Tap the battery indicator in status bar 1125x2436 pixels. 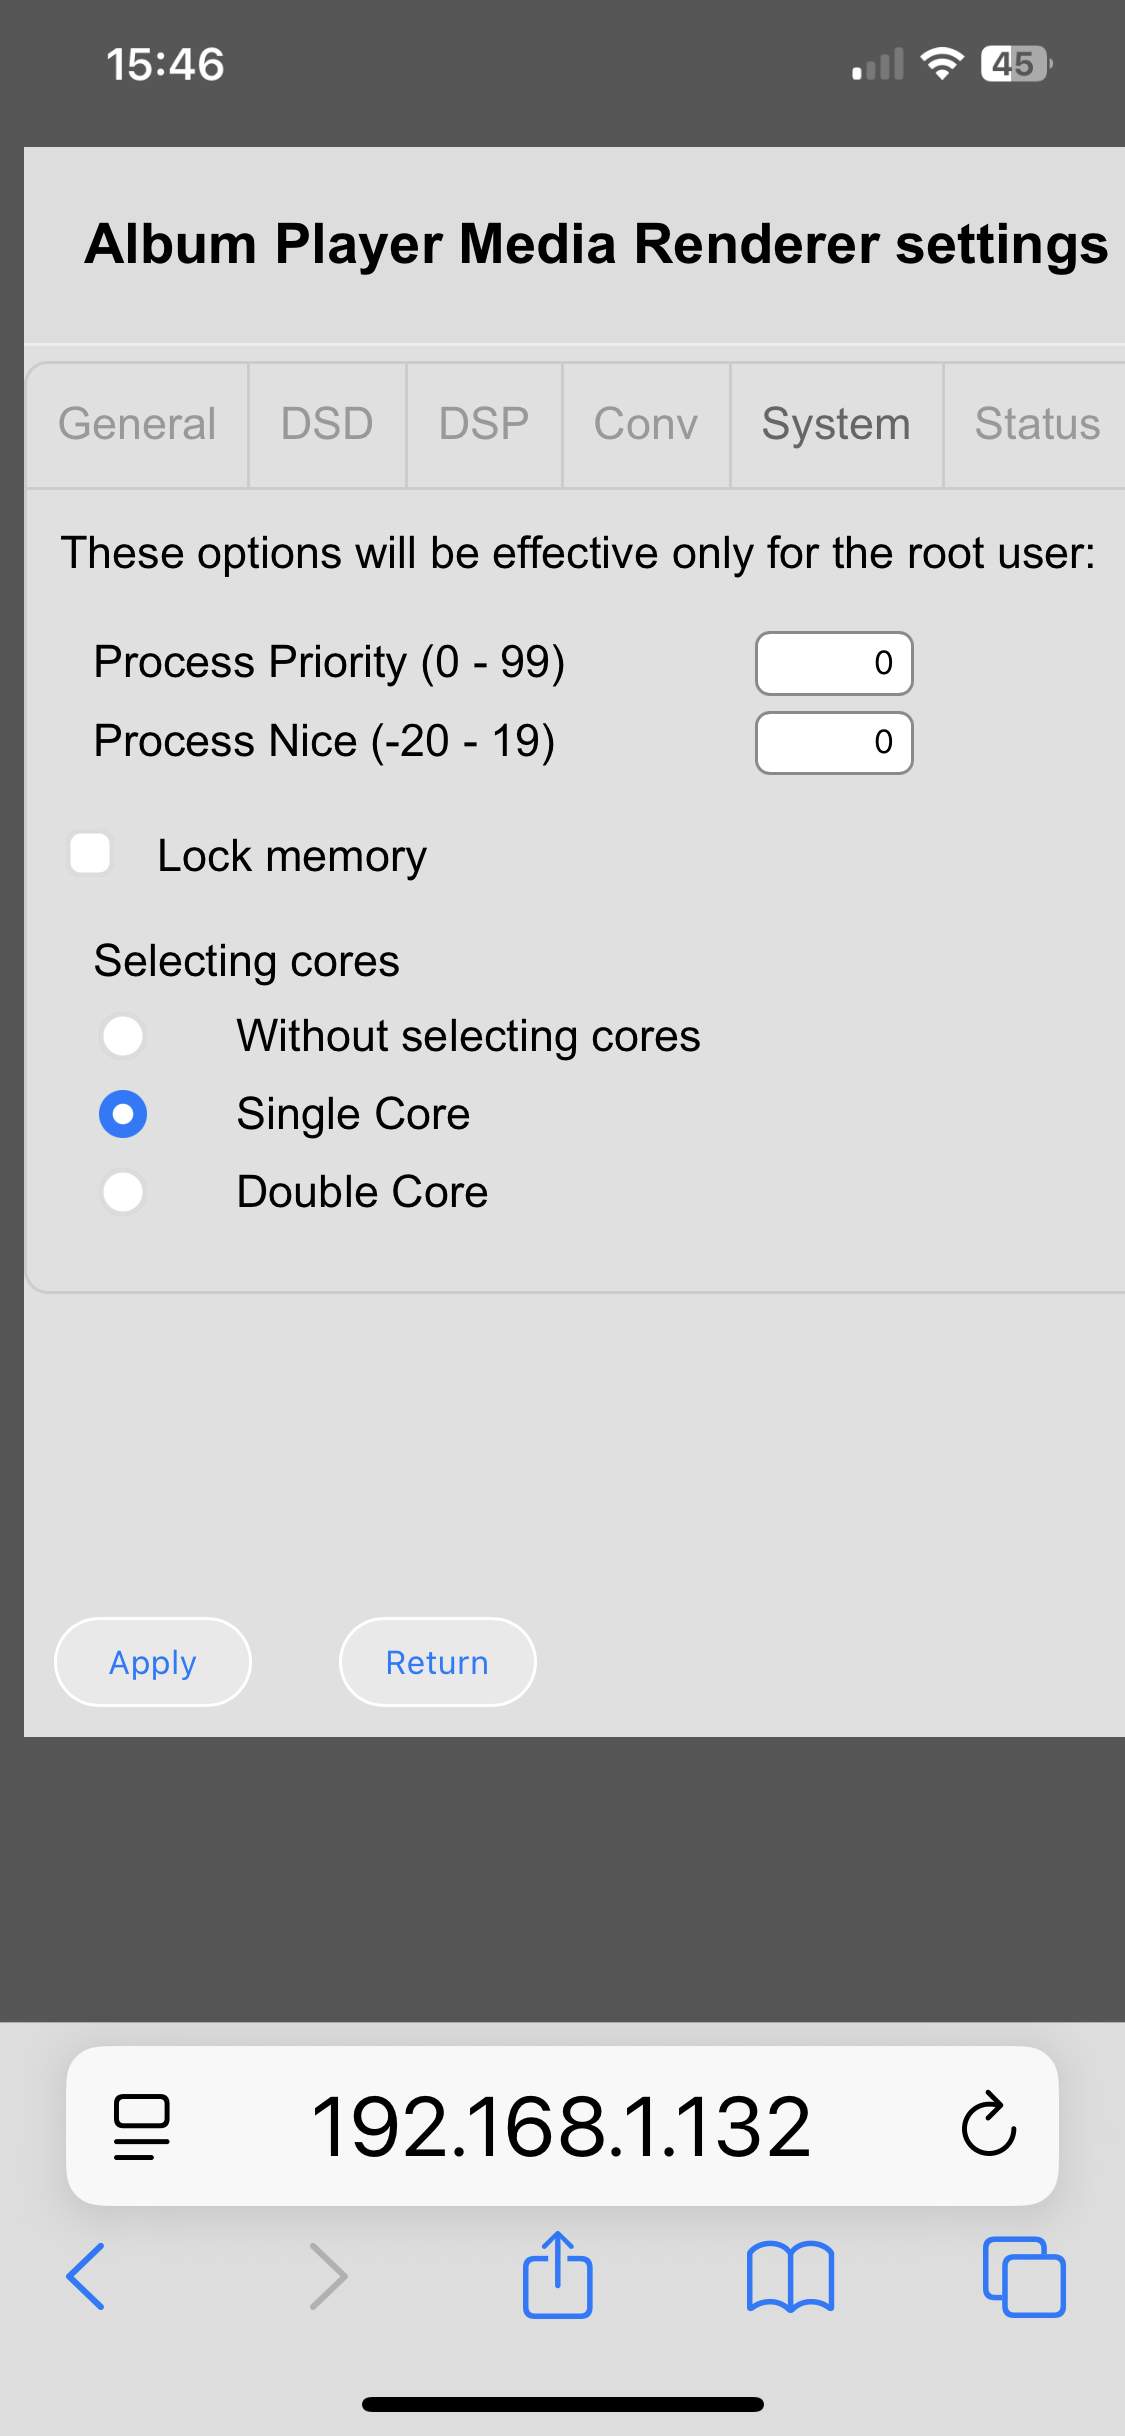[x=1016, y=64]
